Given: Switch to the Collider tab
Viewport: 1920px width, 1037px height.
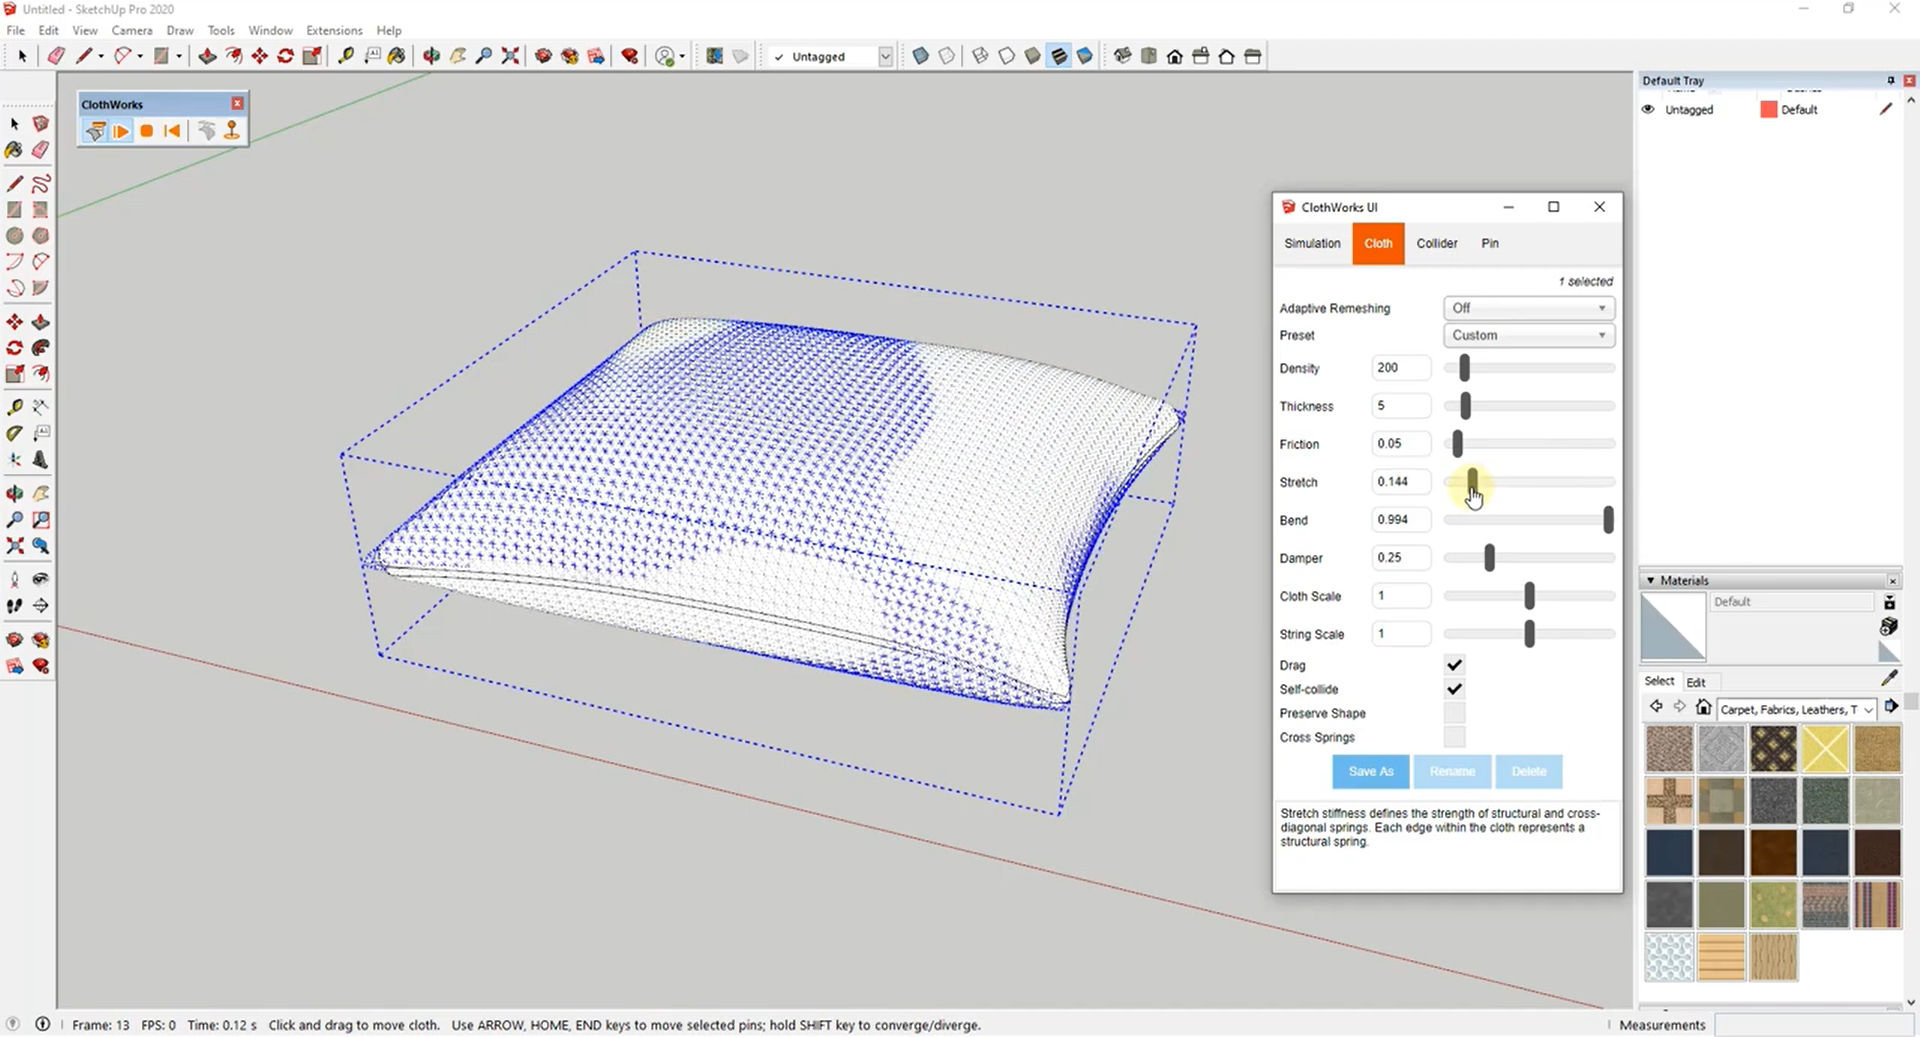Looking at the screenshot, I should point(1437,243).
